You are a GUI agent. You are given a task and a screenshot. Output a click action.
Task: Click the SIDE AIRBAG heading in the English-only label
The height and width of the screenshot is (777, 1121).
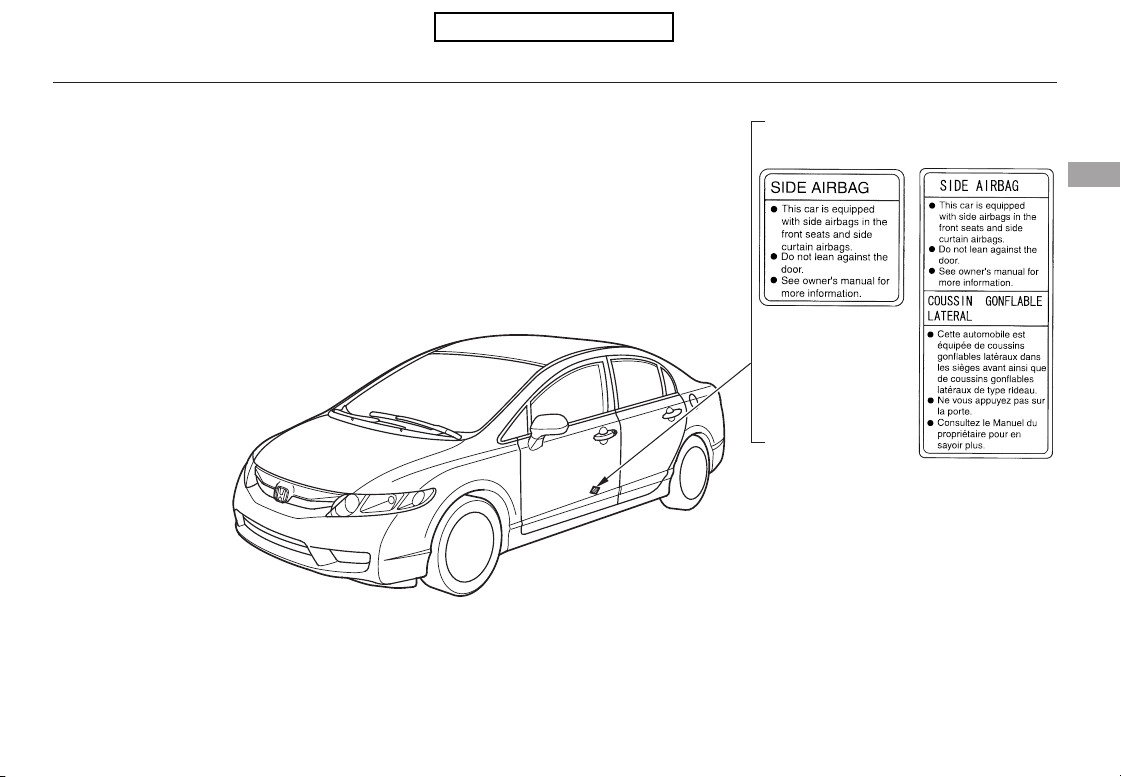819,188
